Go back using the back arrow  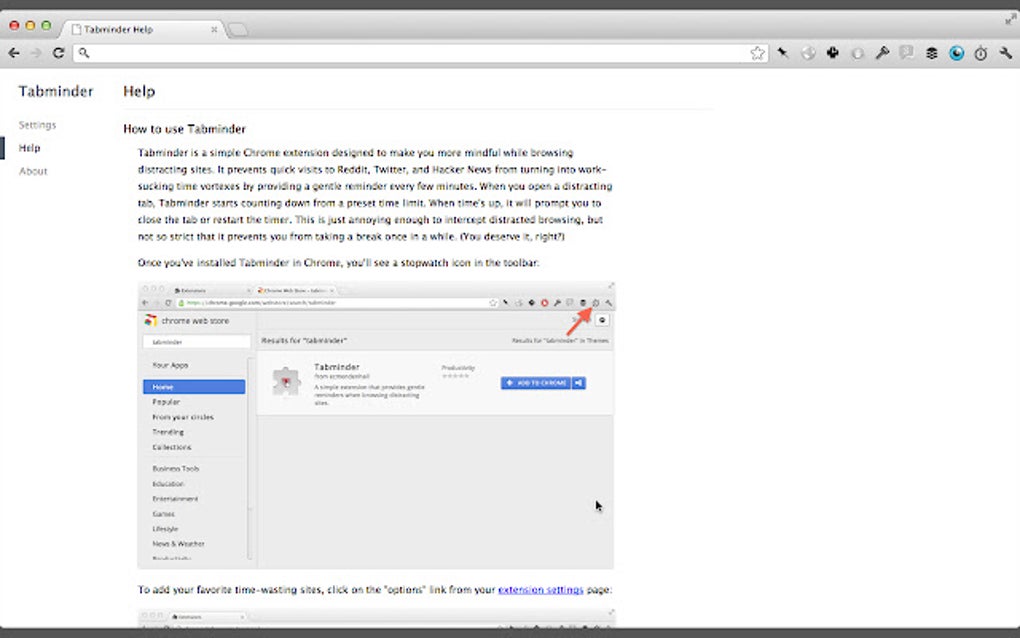tap(14, 53)
